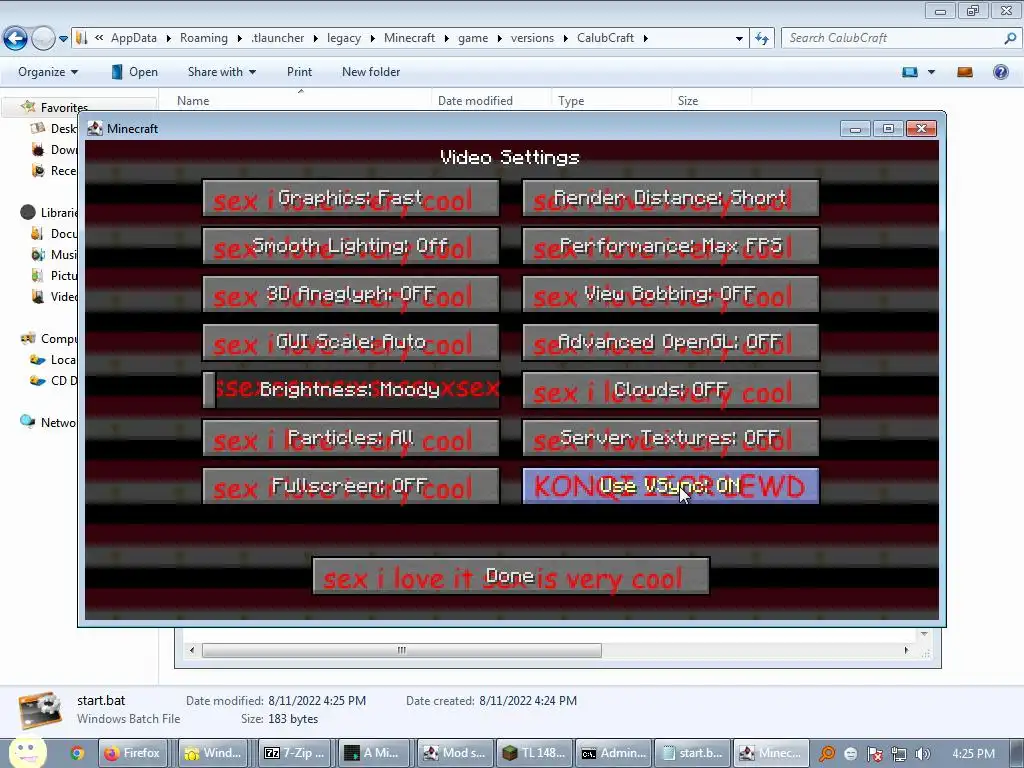Change Render Distance: Short setting

(671, 198)
